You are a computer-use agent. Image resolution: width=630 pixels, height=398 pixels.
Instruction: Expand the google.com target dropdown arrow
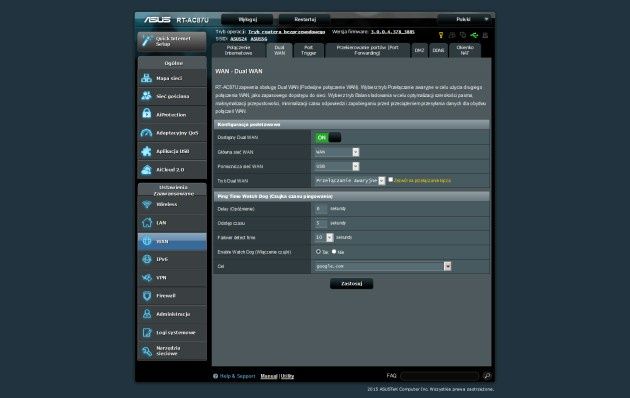(x=447, y=266)
